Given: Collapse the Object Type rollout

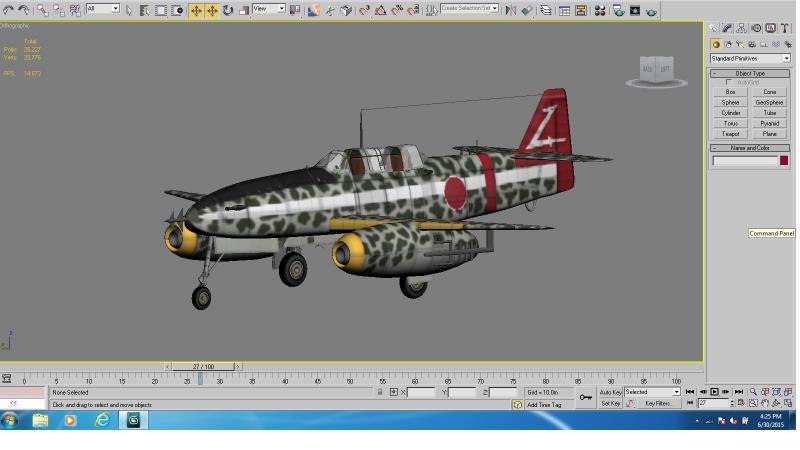Looking at the screenshot, I should (750, 73).
